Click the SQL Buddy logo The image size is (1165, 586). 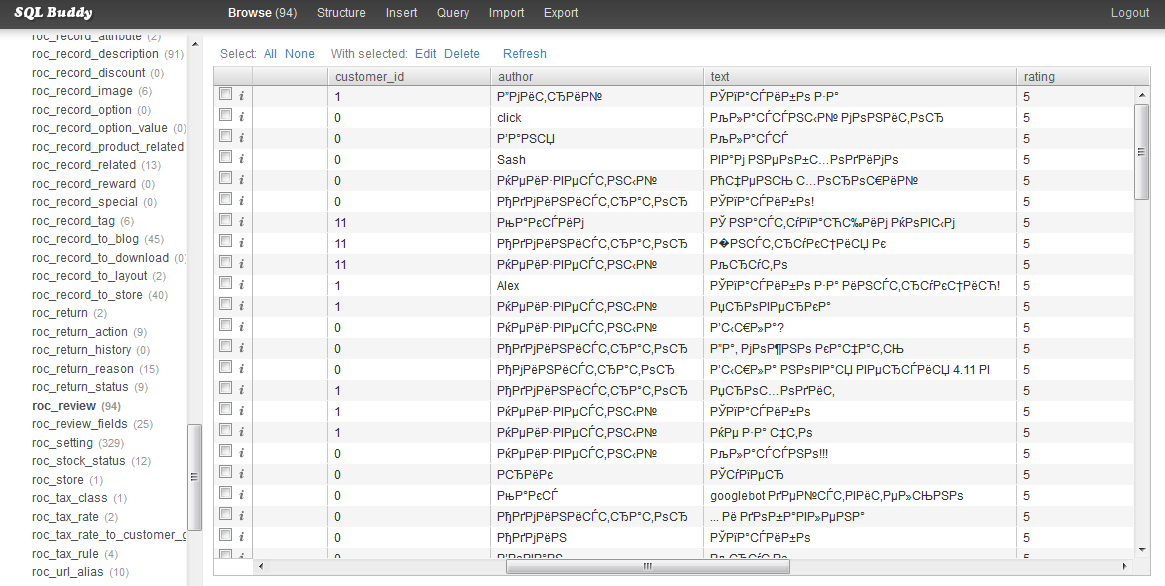pyautogui.click(x=53, y=13)
